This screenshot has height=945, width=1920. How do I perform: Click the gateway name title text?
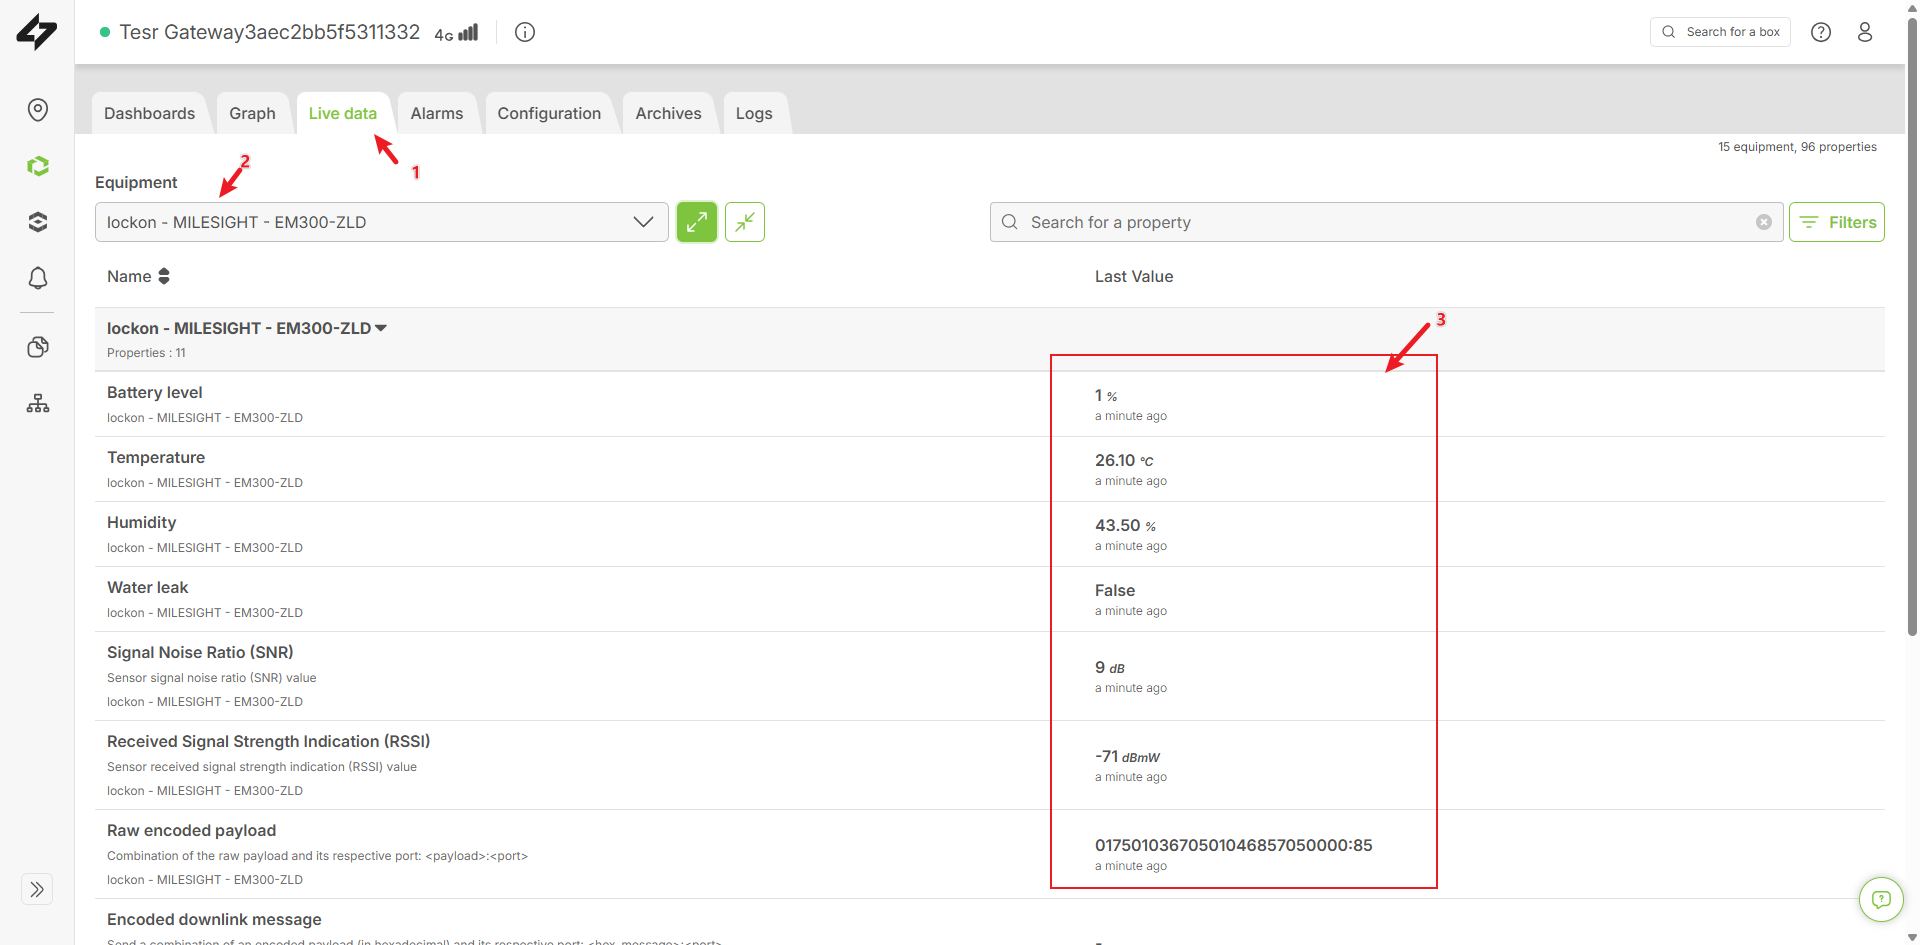pos(270,32)
